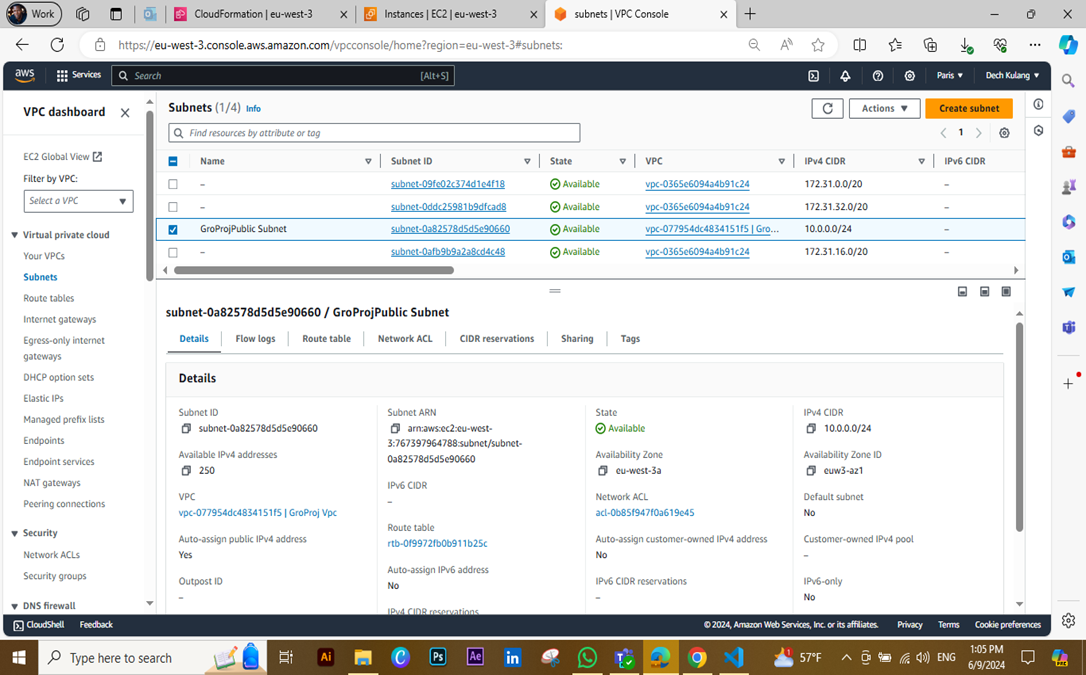Collapse the Virtual private cloud section
Image resolution: width=1086 pixels, height=675 pixels.
(x=15, y=235)
